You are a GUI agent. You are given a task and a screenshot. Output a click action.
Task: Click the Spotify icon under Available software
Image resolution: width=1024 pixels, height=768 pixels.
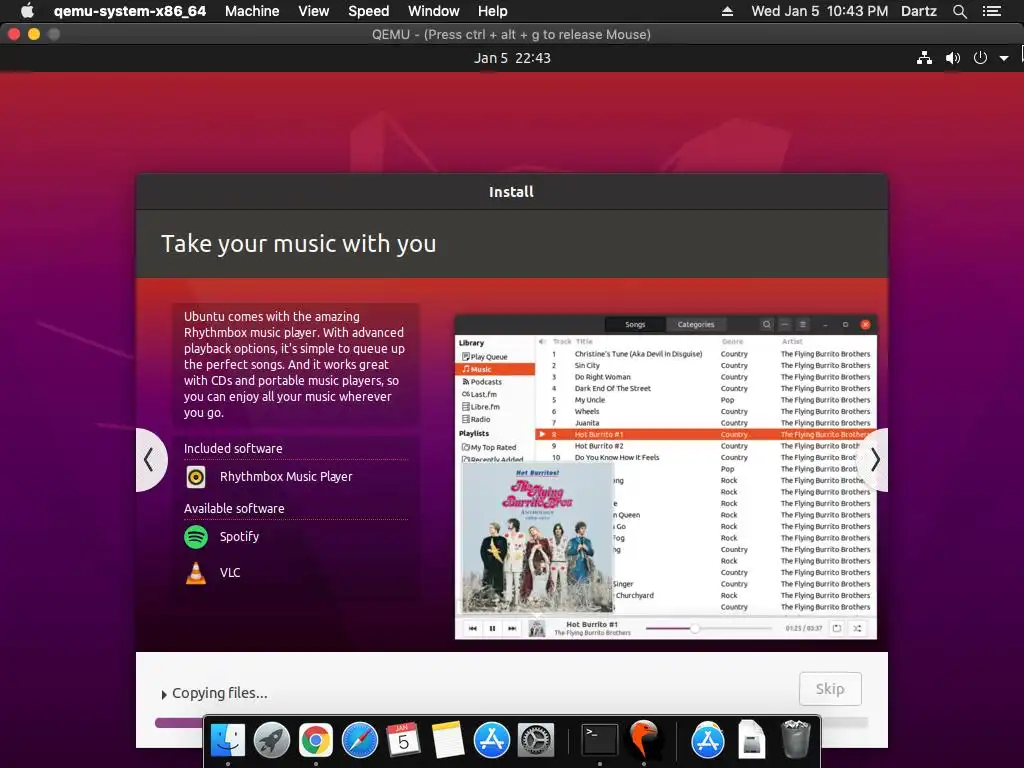[195, 537]
